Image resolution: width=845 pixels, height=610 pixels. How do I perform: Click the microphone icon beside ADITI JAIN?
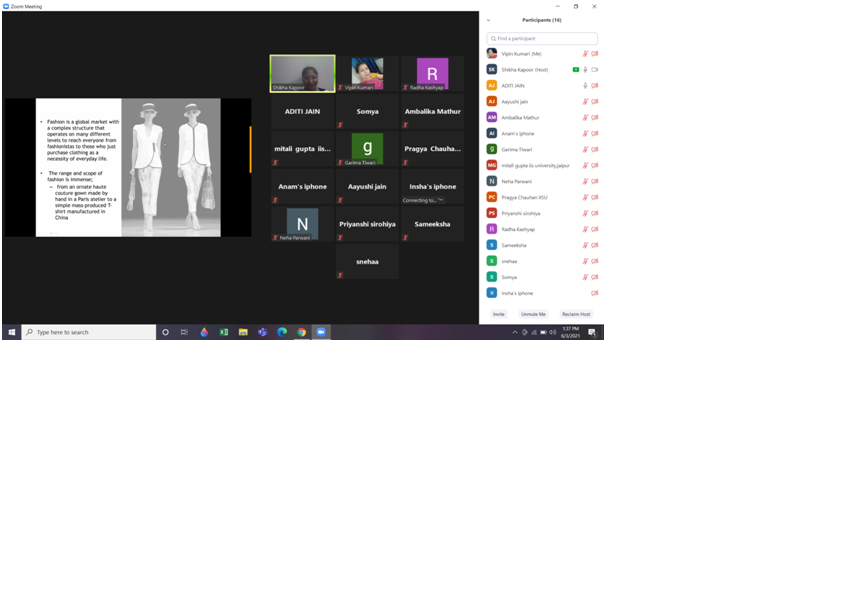(585, 85)
